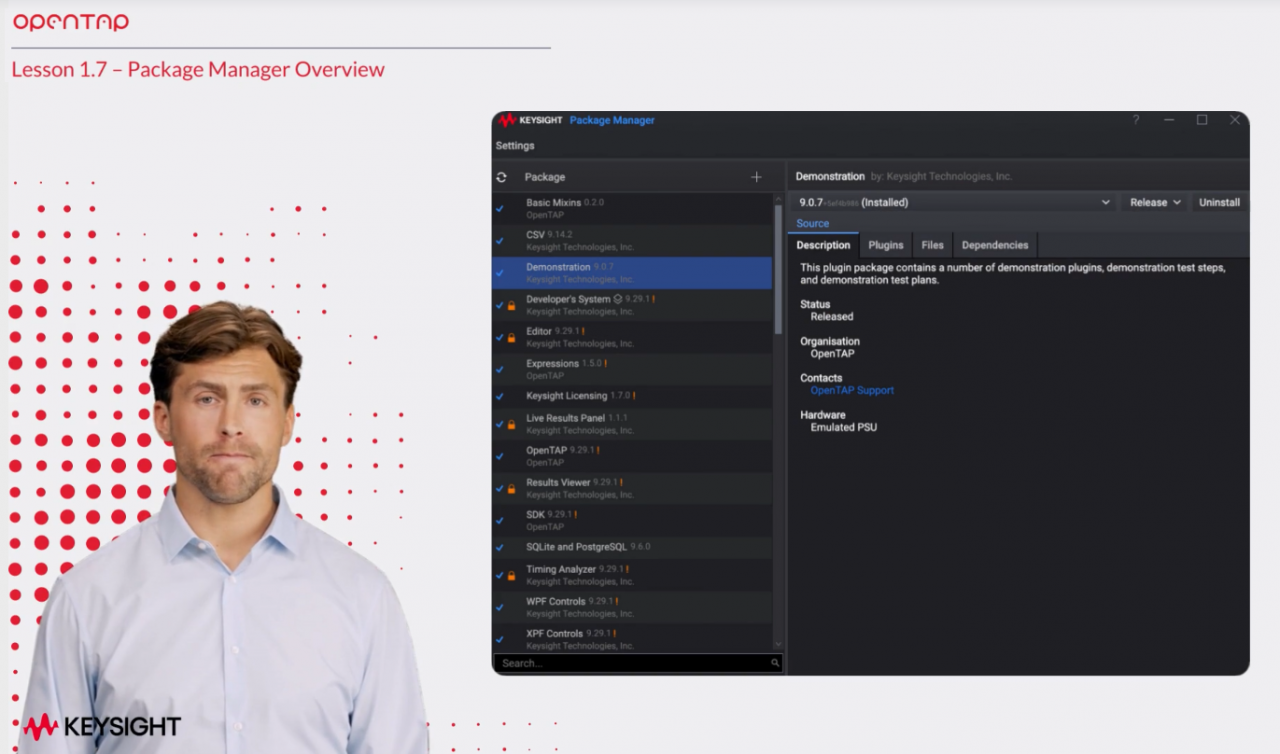The height and width of the screenshot is (754, 1280).
Task: Click the bundle icon beside Developer's System
Action: coord(618,299)
